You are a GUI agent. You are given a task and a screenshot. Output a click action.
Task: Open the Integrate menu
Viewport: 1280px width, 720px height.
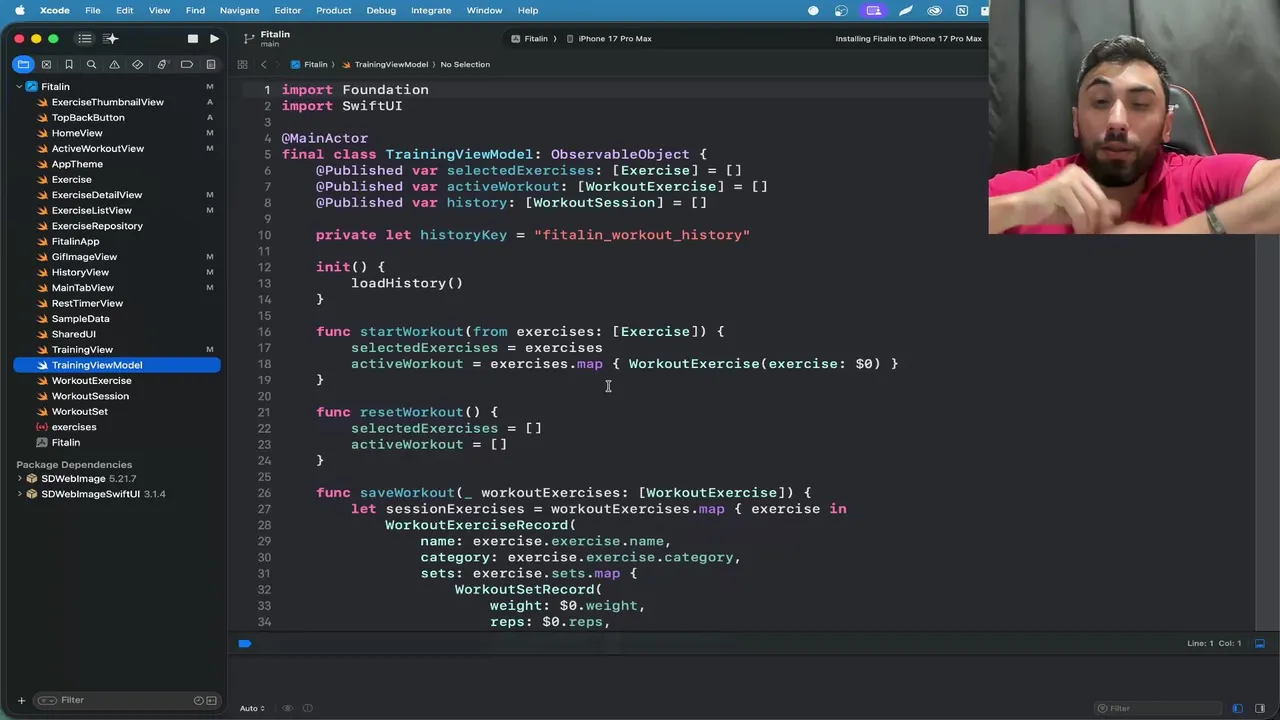431,10
